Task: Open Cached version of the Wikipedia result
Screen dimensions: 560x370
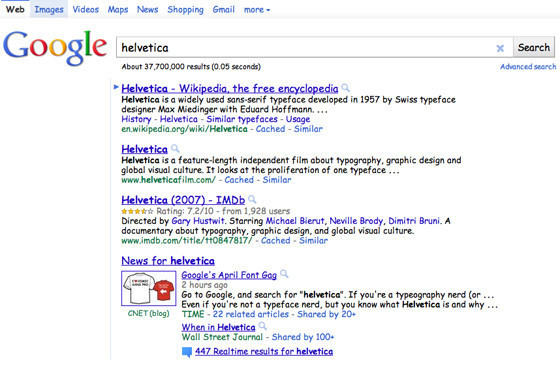Action: point(270,129)
